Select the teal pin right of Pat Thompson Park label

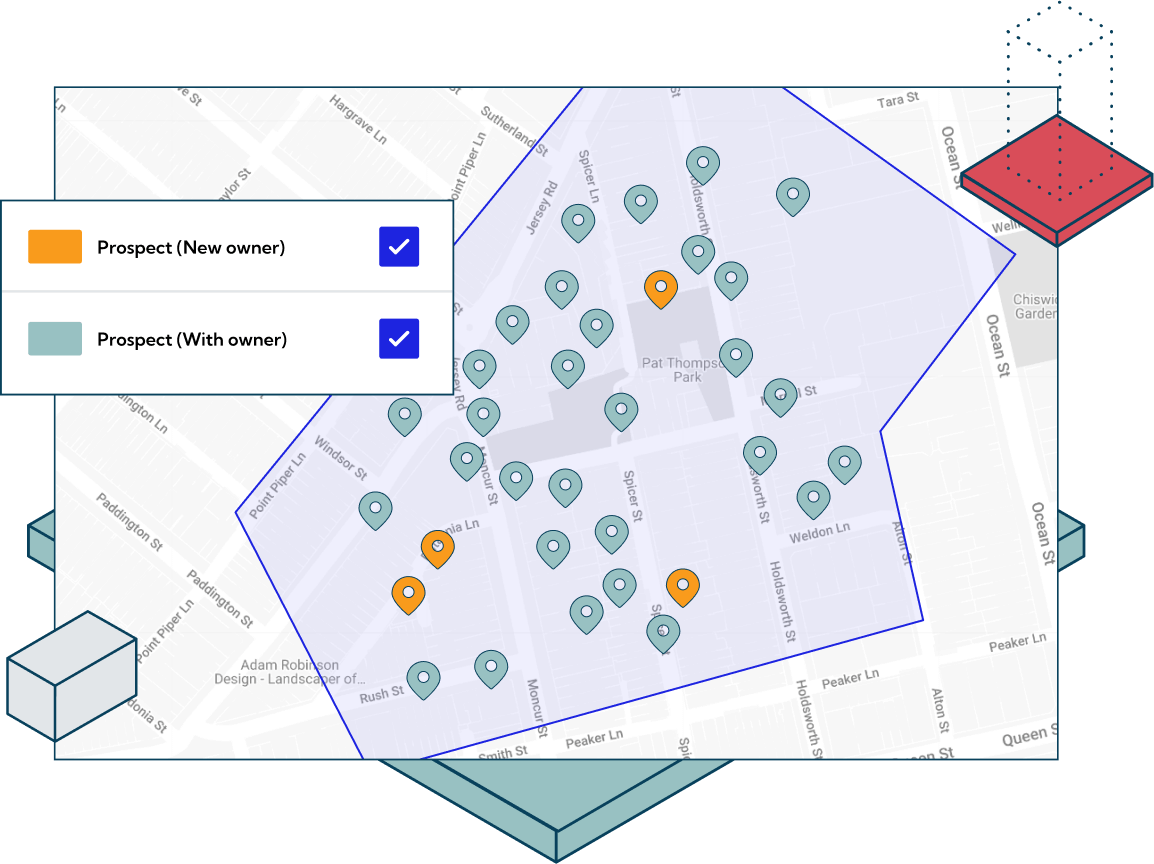coord(736,358)
